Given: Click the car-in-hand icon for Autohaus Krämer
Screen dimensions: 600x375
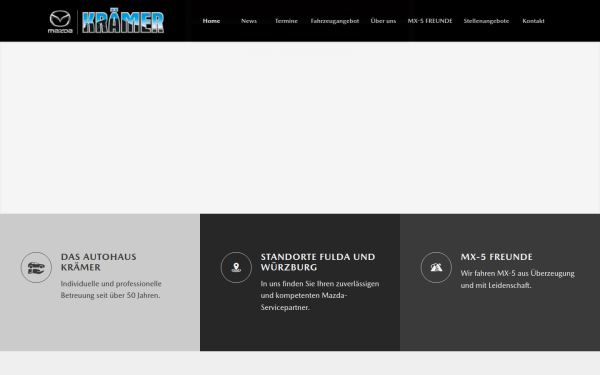Looking at the screenshot, I should [x=36, y=267].
